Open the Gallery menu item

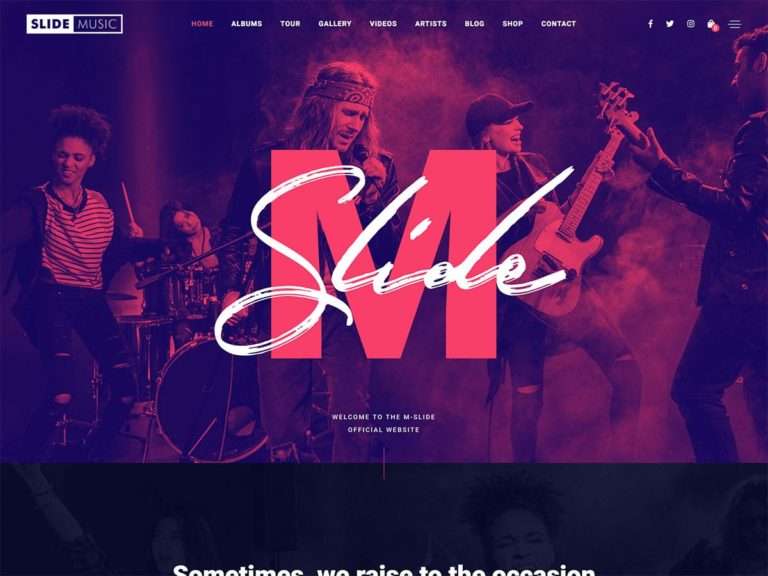coord(335,24)
